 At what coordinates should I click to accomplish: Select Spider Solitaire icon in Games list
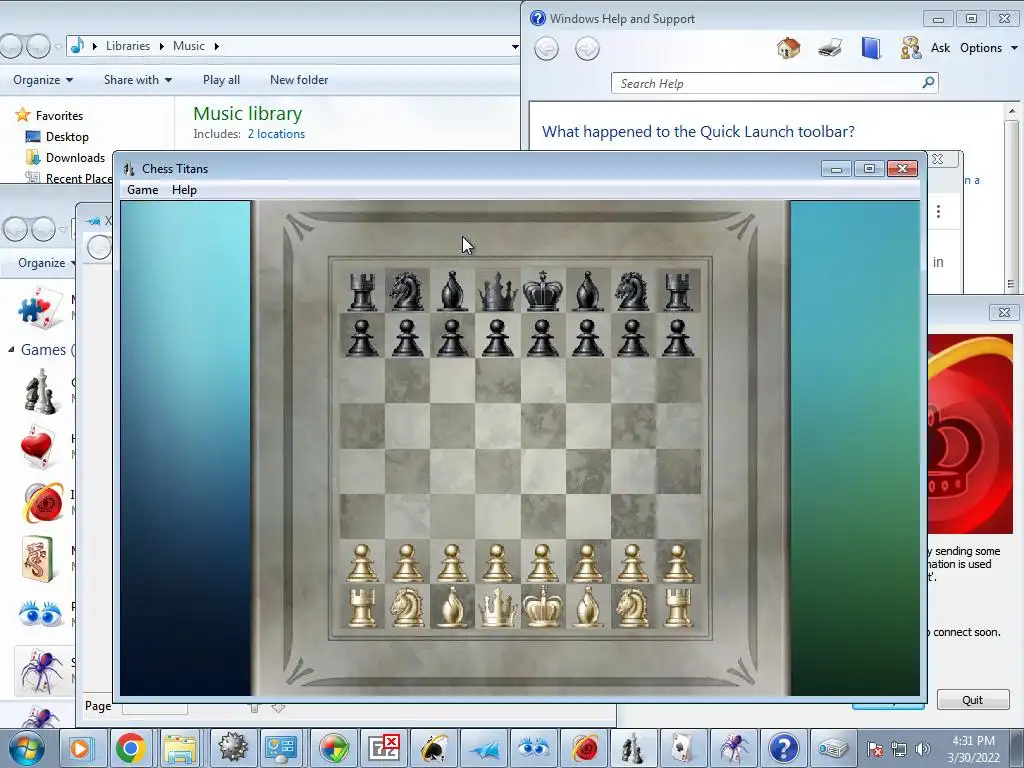(x=41, y=671)
